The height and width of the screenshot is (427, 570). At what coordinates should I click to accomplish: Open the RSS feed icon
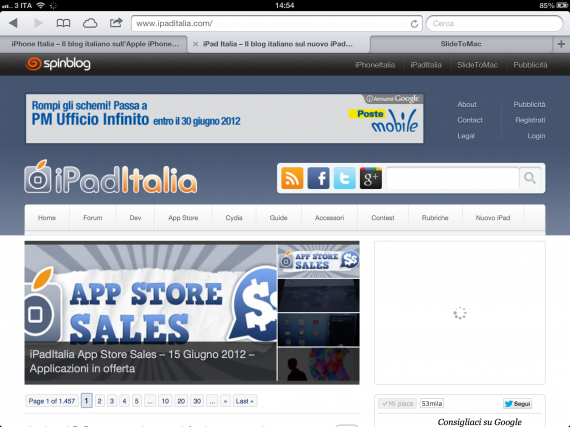point(292,178)
